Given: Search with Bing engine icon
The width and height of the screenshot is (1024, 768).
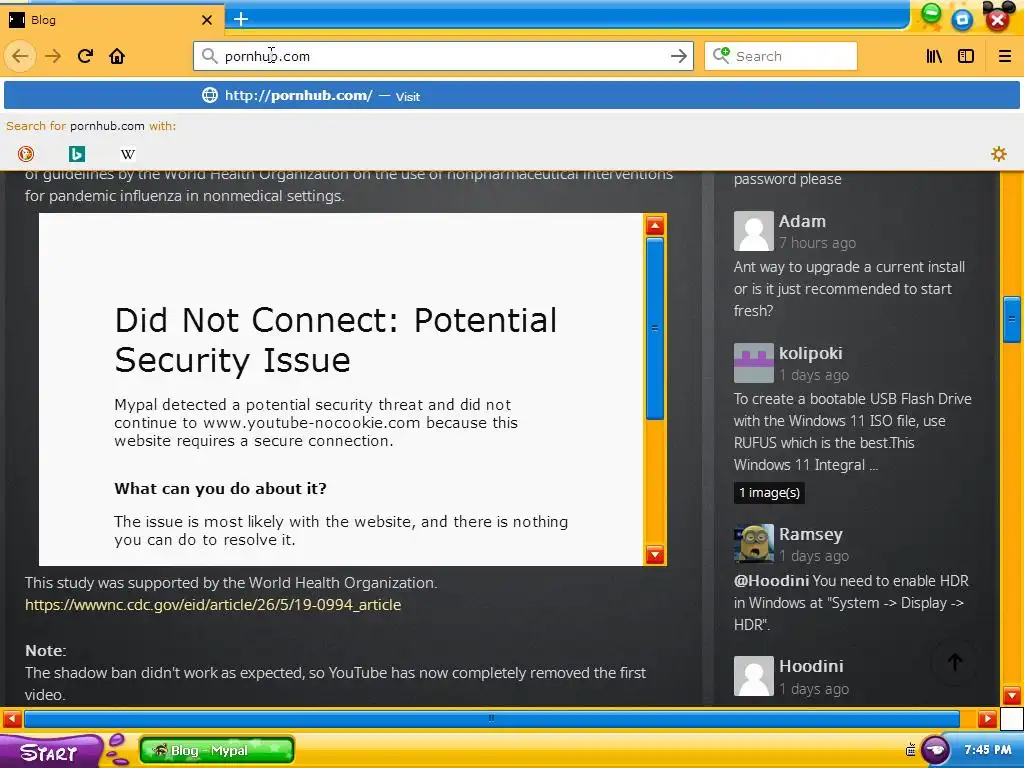Looking at the screenshot, I should pyautogui.click(x=77, y=154).
